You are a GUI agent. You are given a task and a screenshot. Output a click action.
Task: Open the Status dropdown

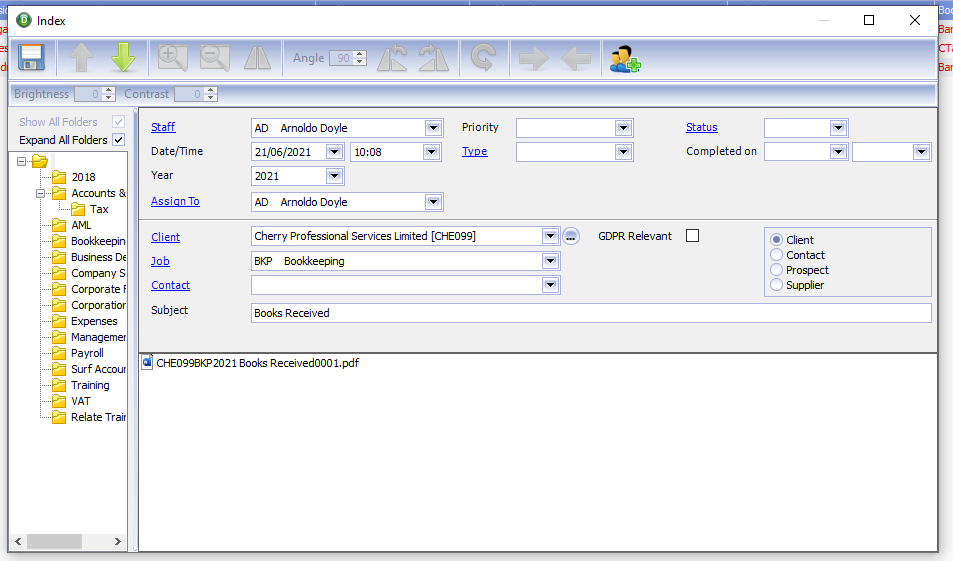point(838,128)
